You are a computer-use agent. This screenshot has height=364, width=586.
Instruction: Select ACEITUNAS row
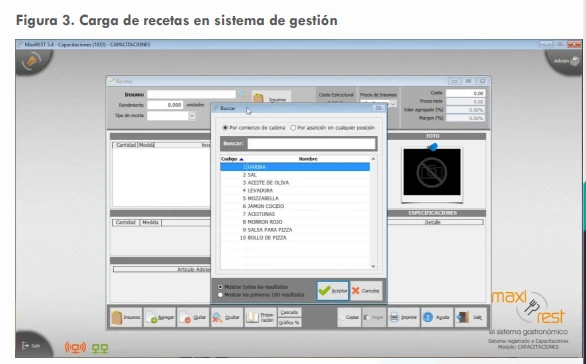pyautogui.click(x=295, y=214)
